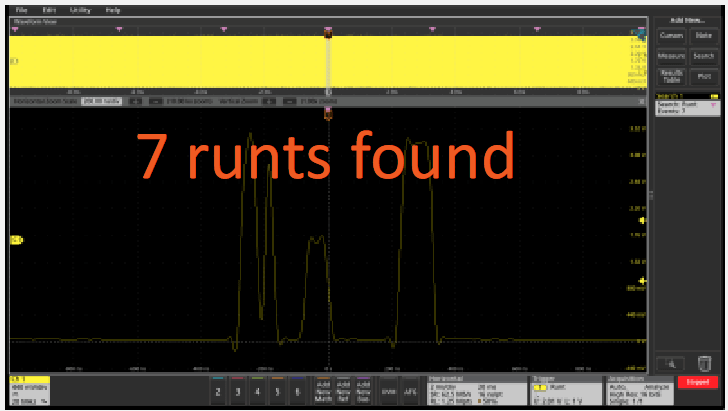The image size is (728, 411).
Task: Decrease the vertical zoom with minus button
Action: pos(289,101)
